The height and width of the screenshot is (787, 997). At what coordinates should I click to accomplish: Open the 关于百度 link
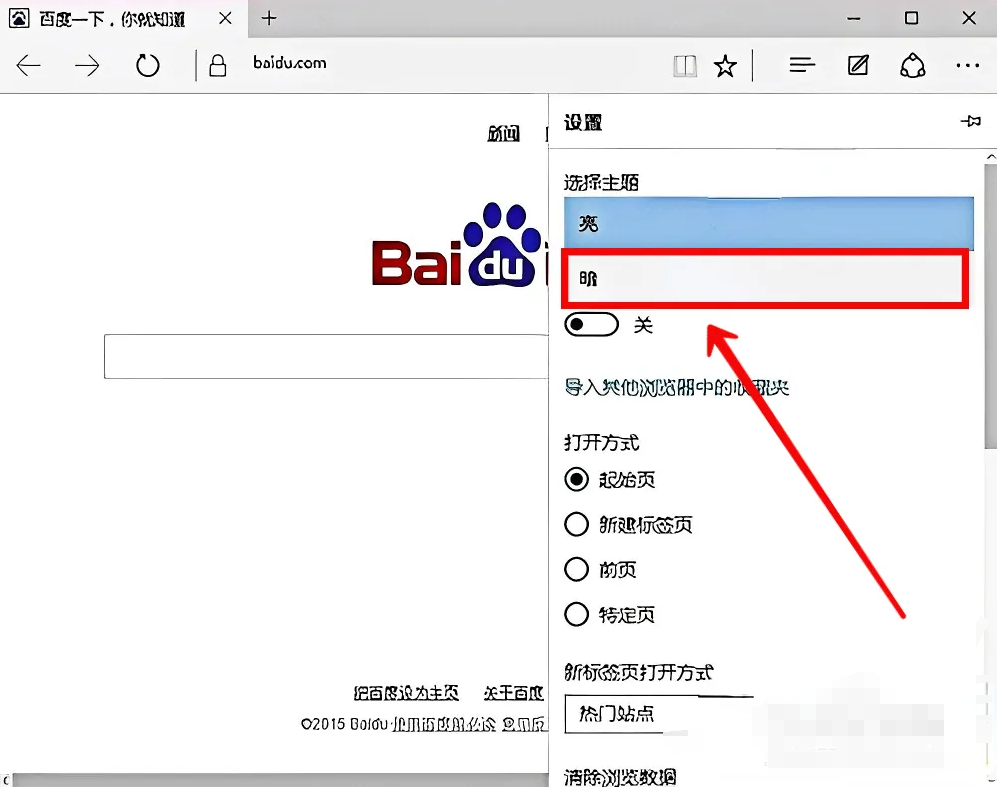[x=514, y=692]
